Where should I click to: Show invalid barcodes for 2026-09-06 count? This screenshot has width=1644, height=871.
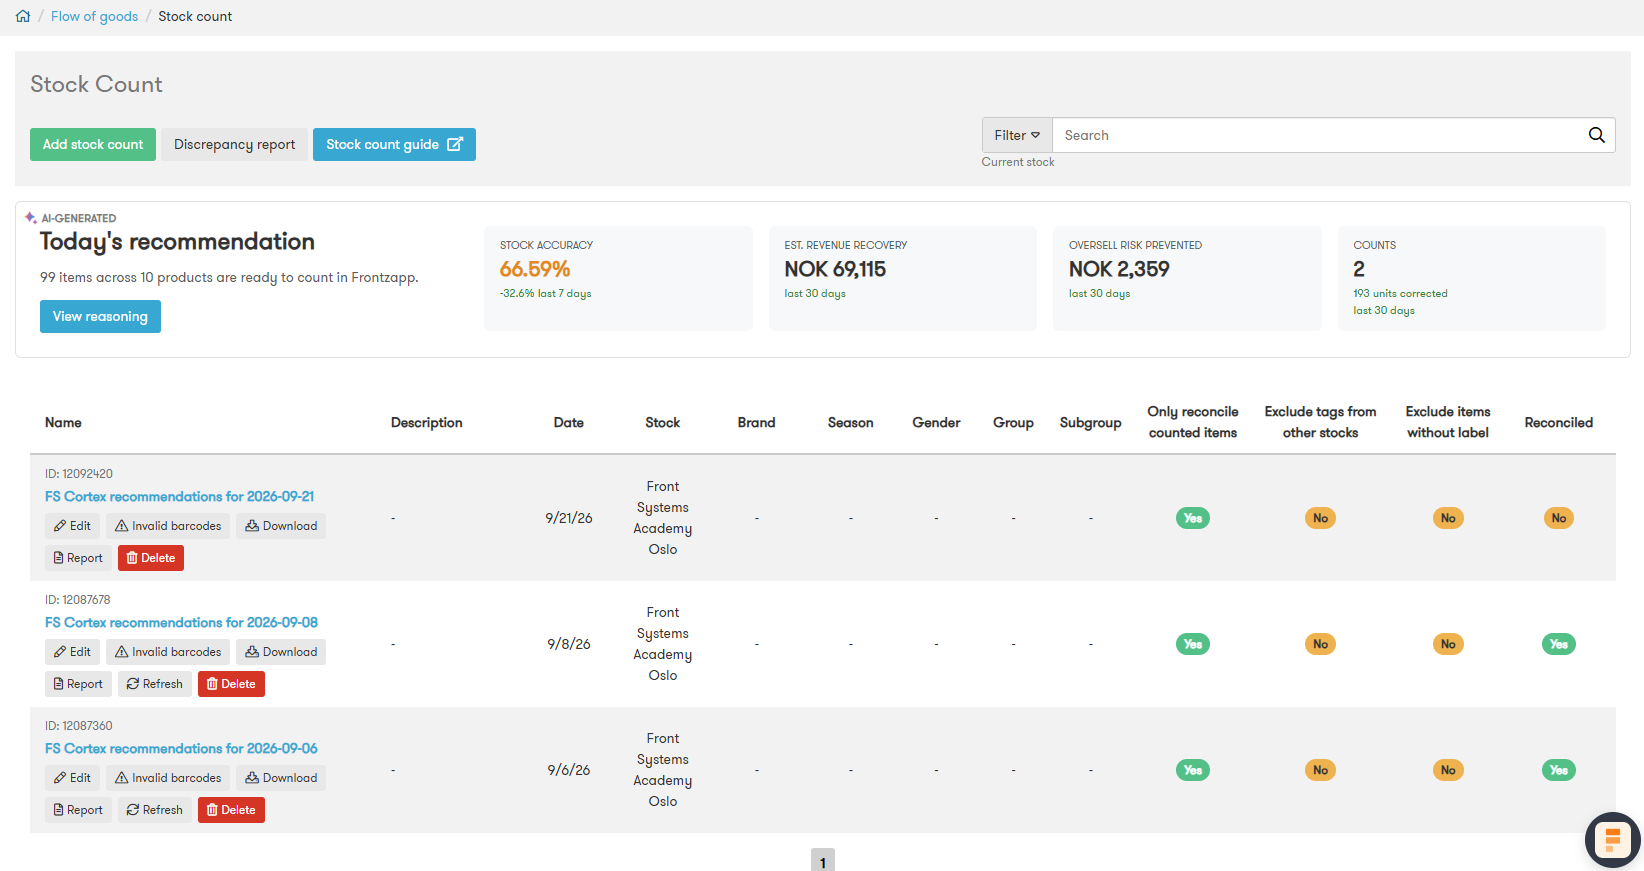click(168, 778)
